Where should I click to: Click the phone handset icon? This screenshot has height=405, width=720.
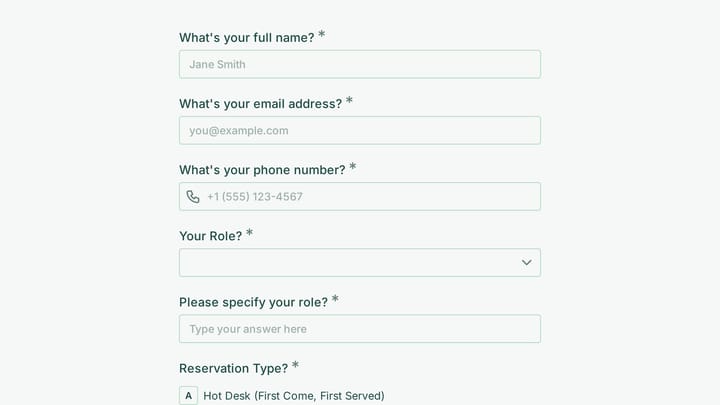193,197
